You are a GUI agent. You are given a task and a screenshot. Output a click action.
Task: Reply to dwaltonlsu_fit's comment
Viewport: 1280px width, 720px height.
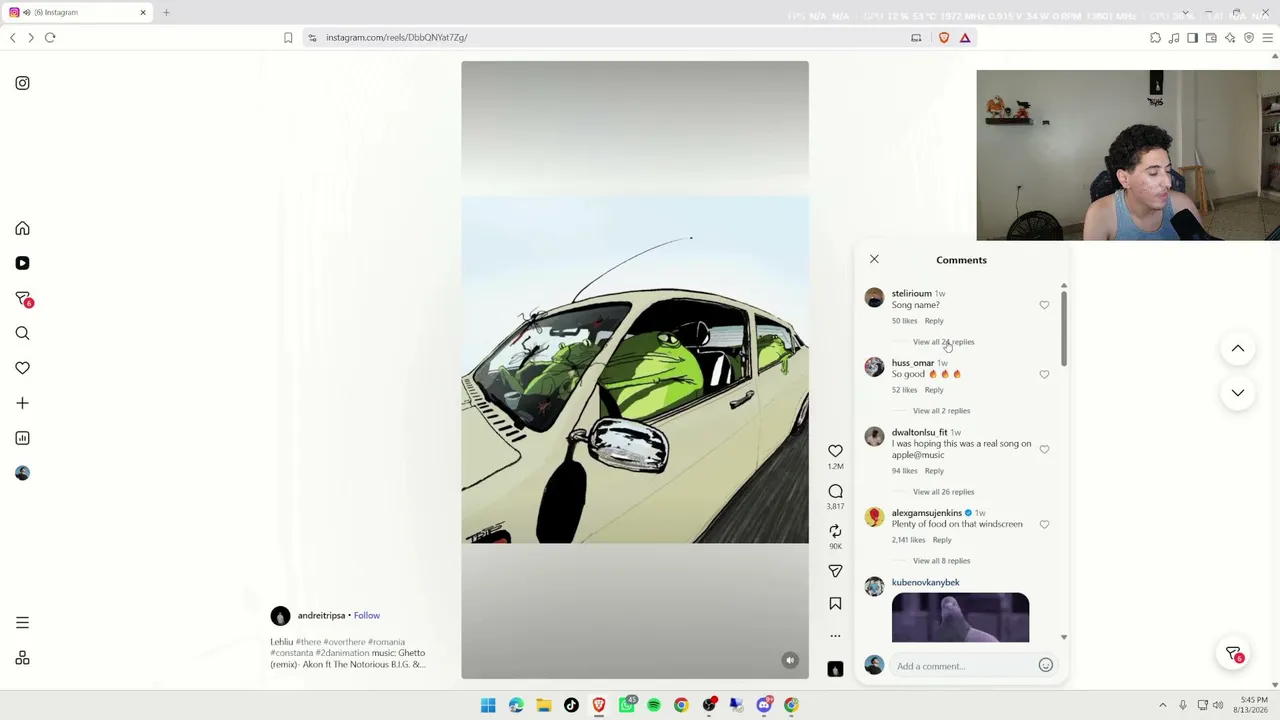(934, 471)
